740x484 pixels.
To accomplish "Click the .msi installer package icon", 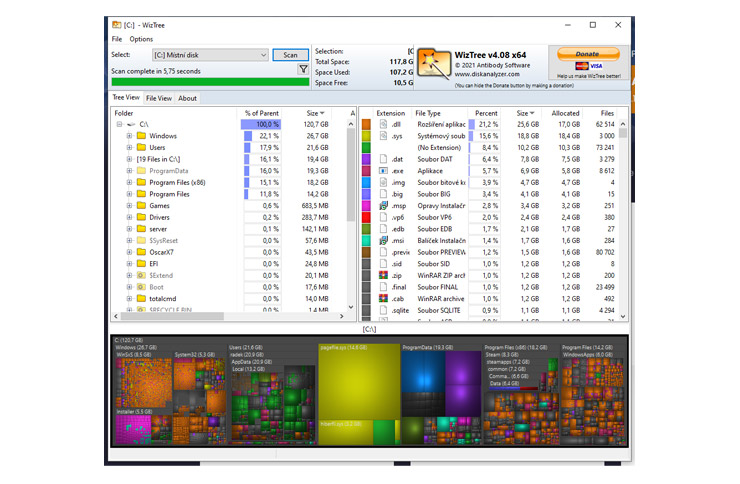I will [383, 241].
